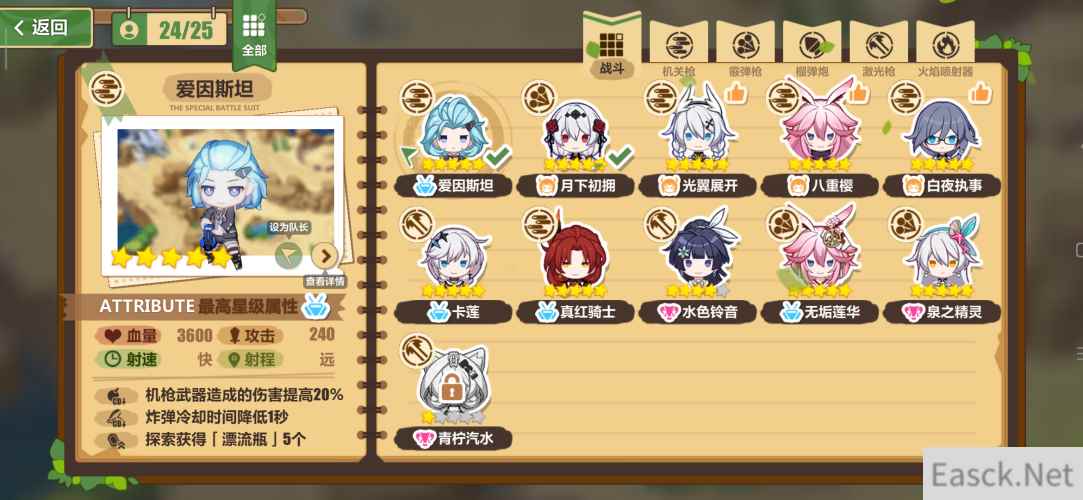Select the 榴弹炮 weapon tab icon
The height and width of the screenshot is (500, 1083).
(811, 47)
